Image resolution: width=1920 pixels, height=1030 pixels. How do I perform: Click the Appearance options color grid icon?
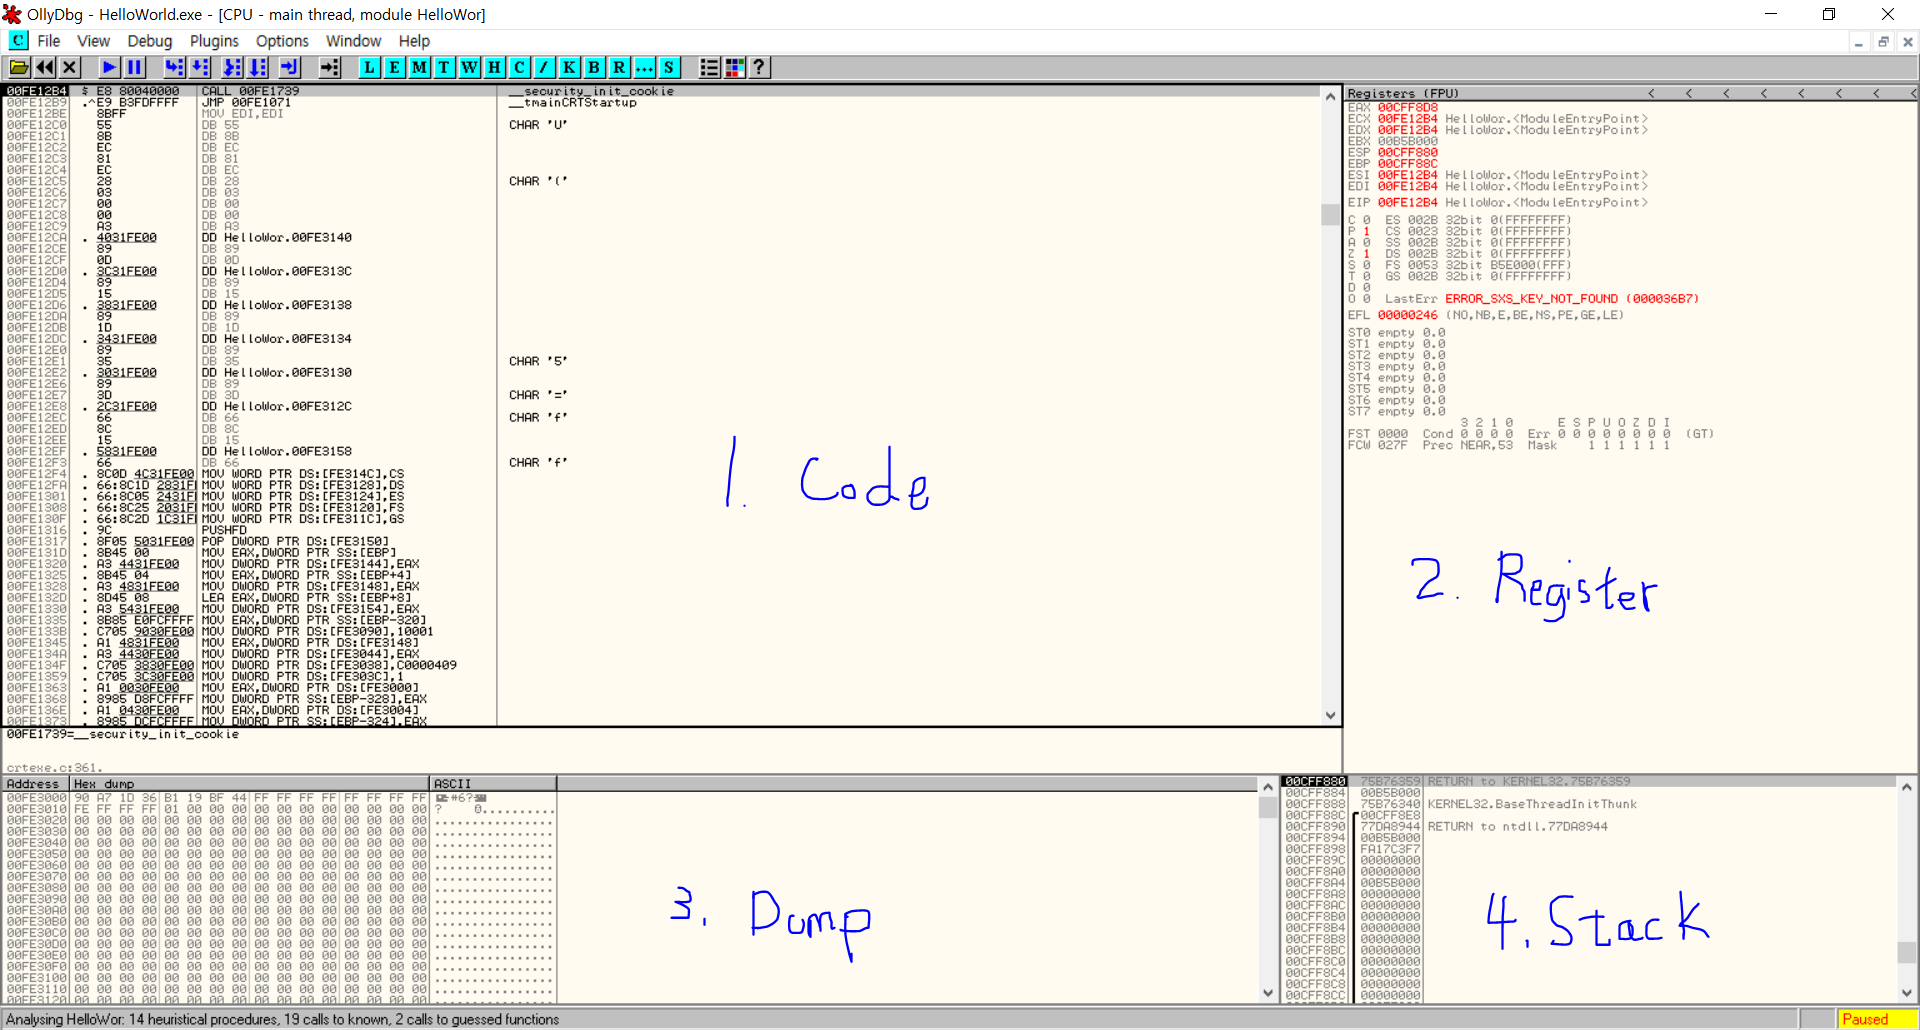[x=735, y=67]
